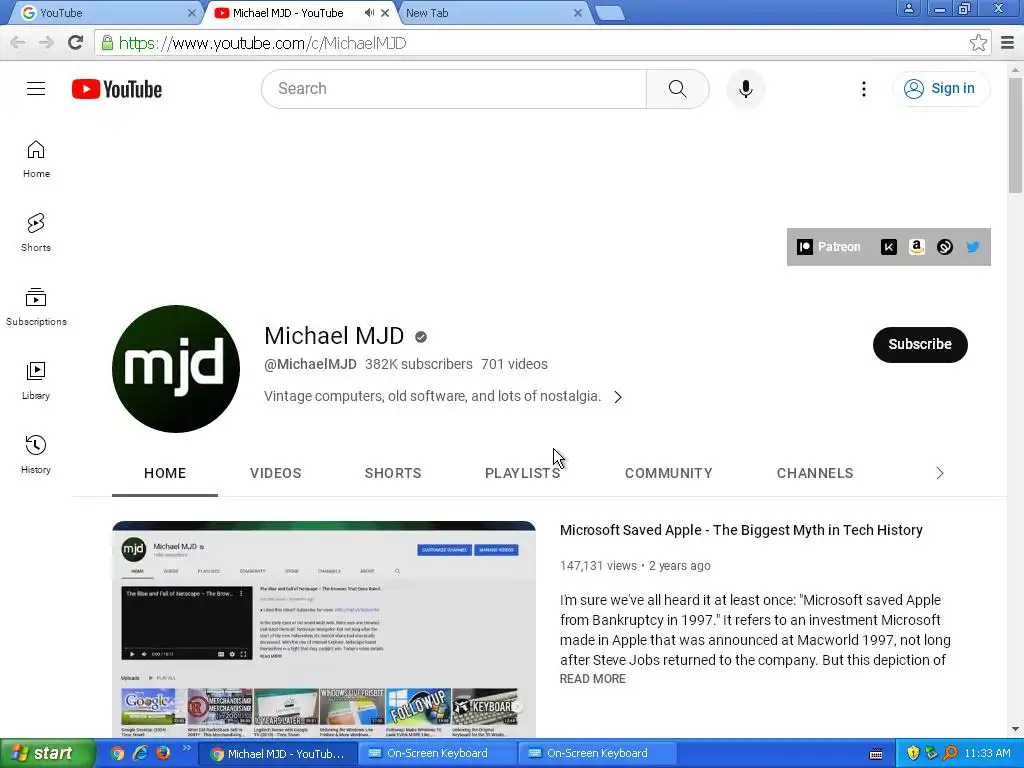The height and width of the screenshot is (768, 1024).
Task: Click the circular slash banner link icon
Action: click(x=944, y=247)
